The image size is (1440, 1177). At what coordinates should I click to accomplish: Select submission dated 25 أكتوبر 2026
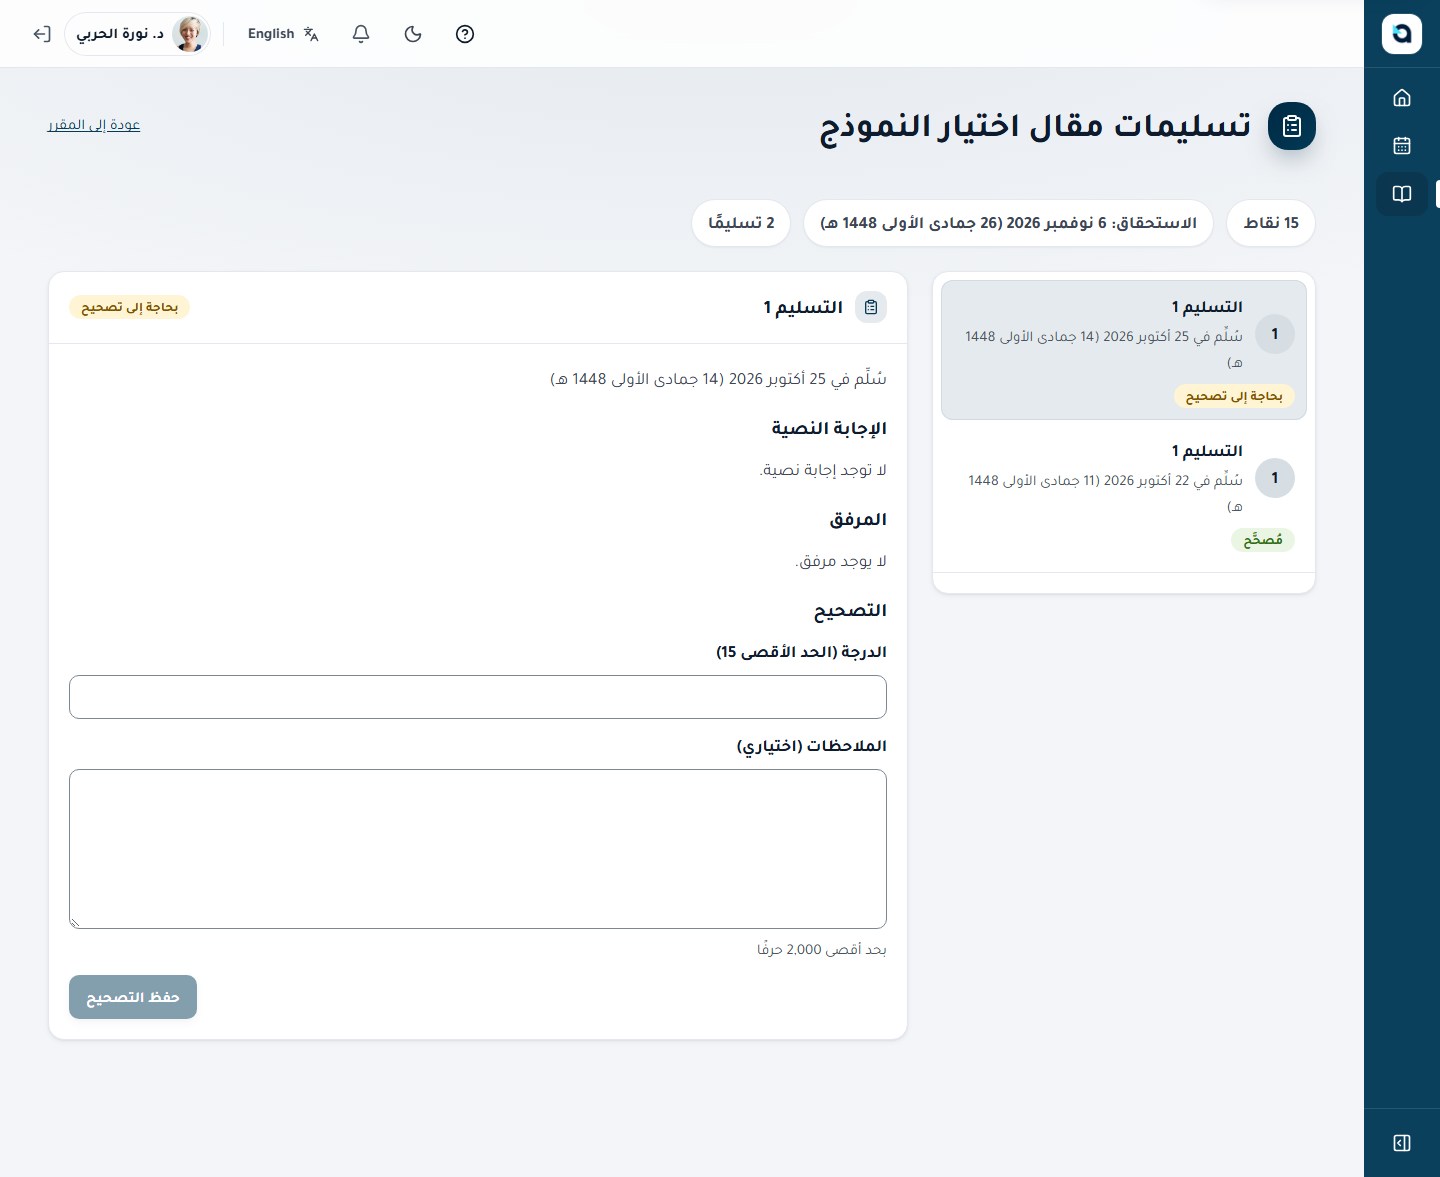pyautogui.click(x=1124, y=350)
